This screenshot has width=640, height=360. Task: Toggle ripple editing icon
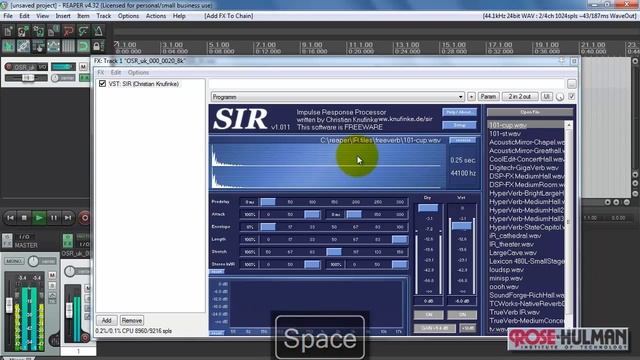pos(38,46)
